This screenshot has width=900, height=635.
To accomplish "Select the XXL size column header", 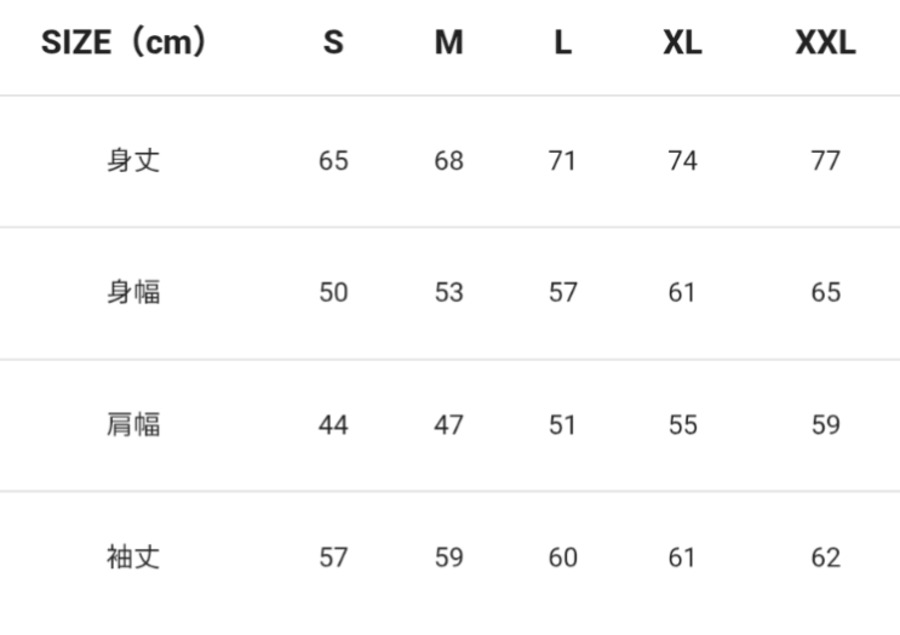I will (x=825, y=43).
